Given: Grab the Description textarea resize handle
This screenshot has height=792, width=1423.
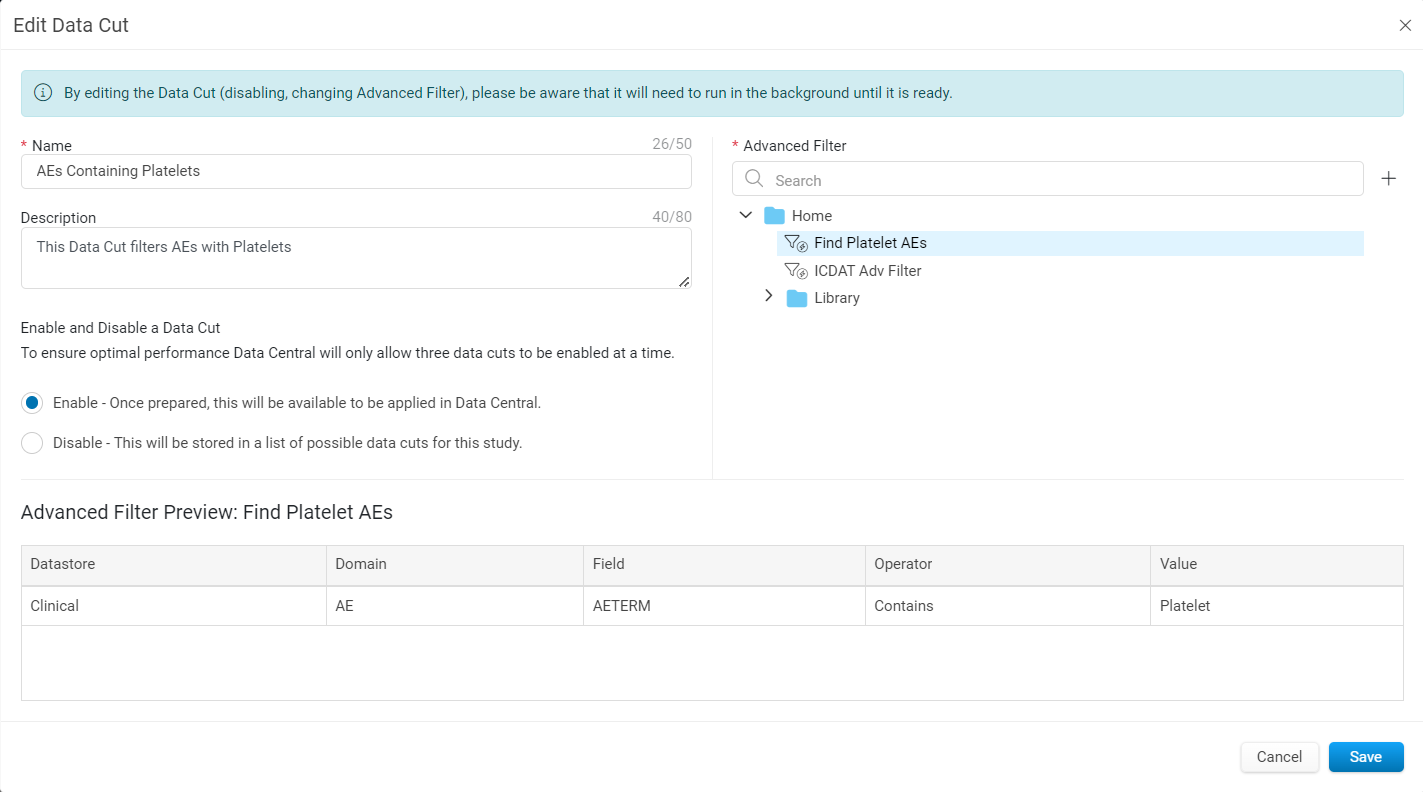Looking at the screenshot, I should tap(684, 282).
